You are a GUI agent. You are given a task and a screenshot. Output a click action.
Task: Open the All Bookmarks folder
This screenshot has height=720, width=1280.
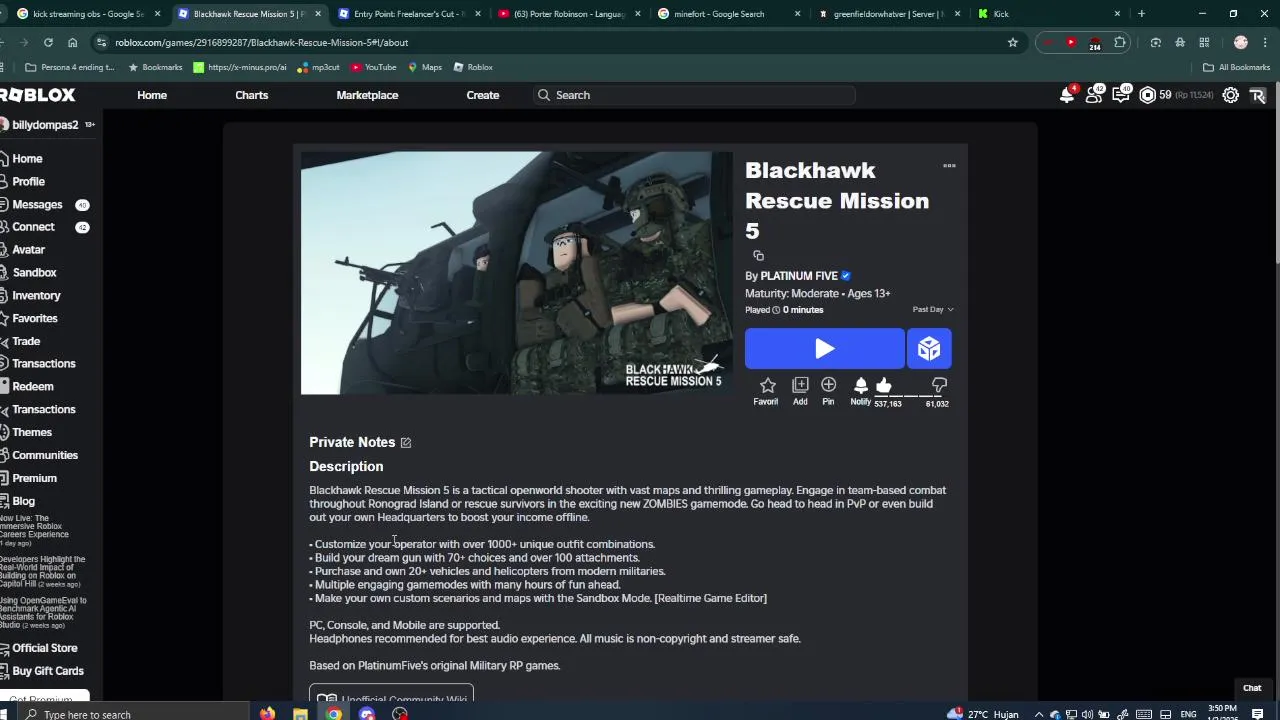coord(1236,67)
